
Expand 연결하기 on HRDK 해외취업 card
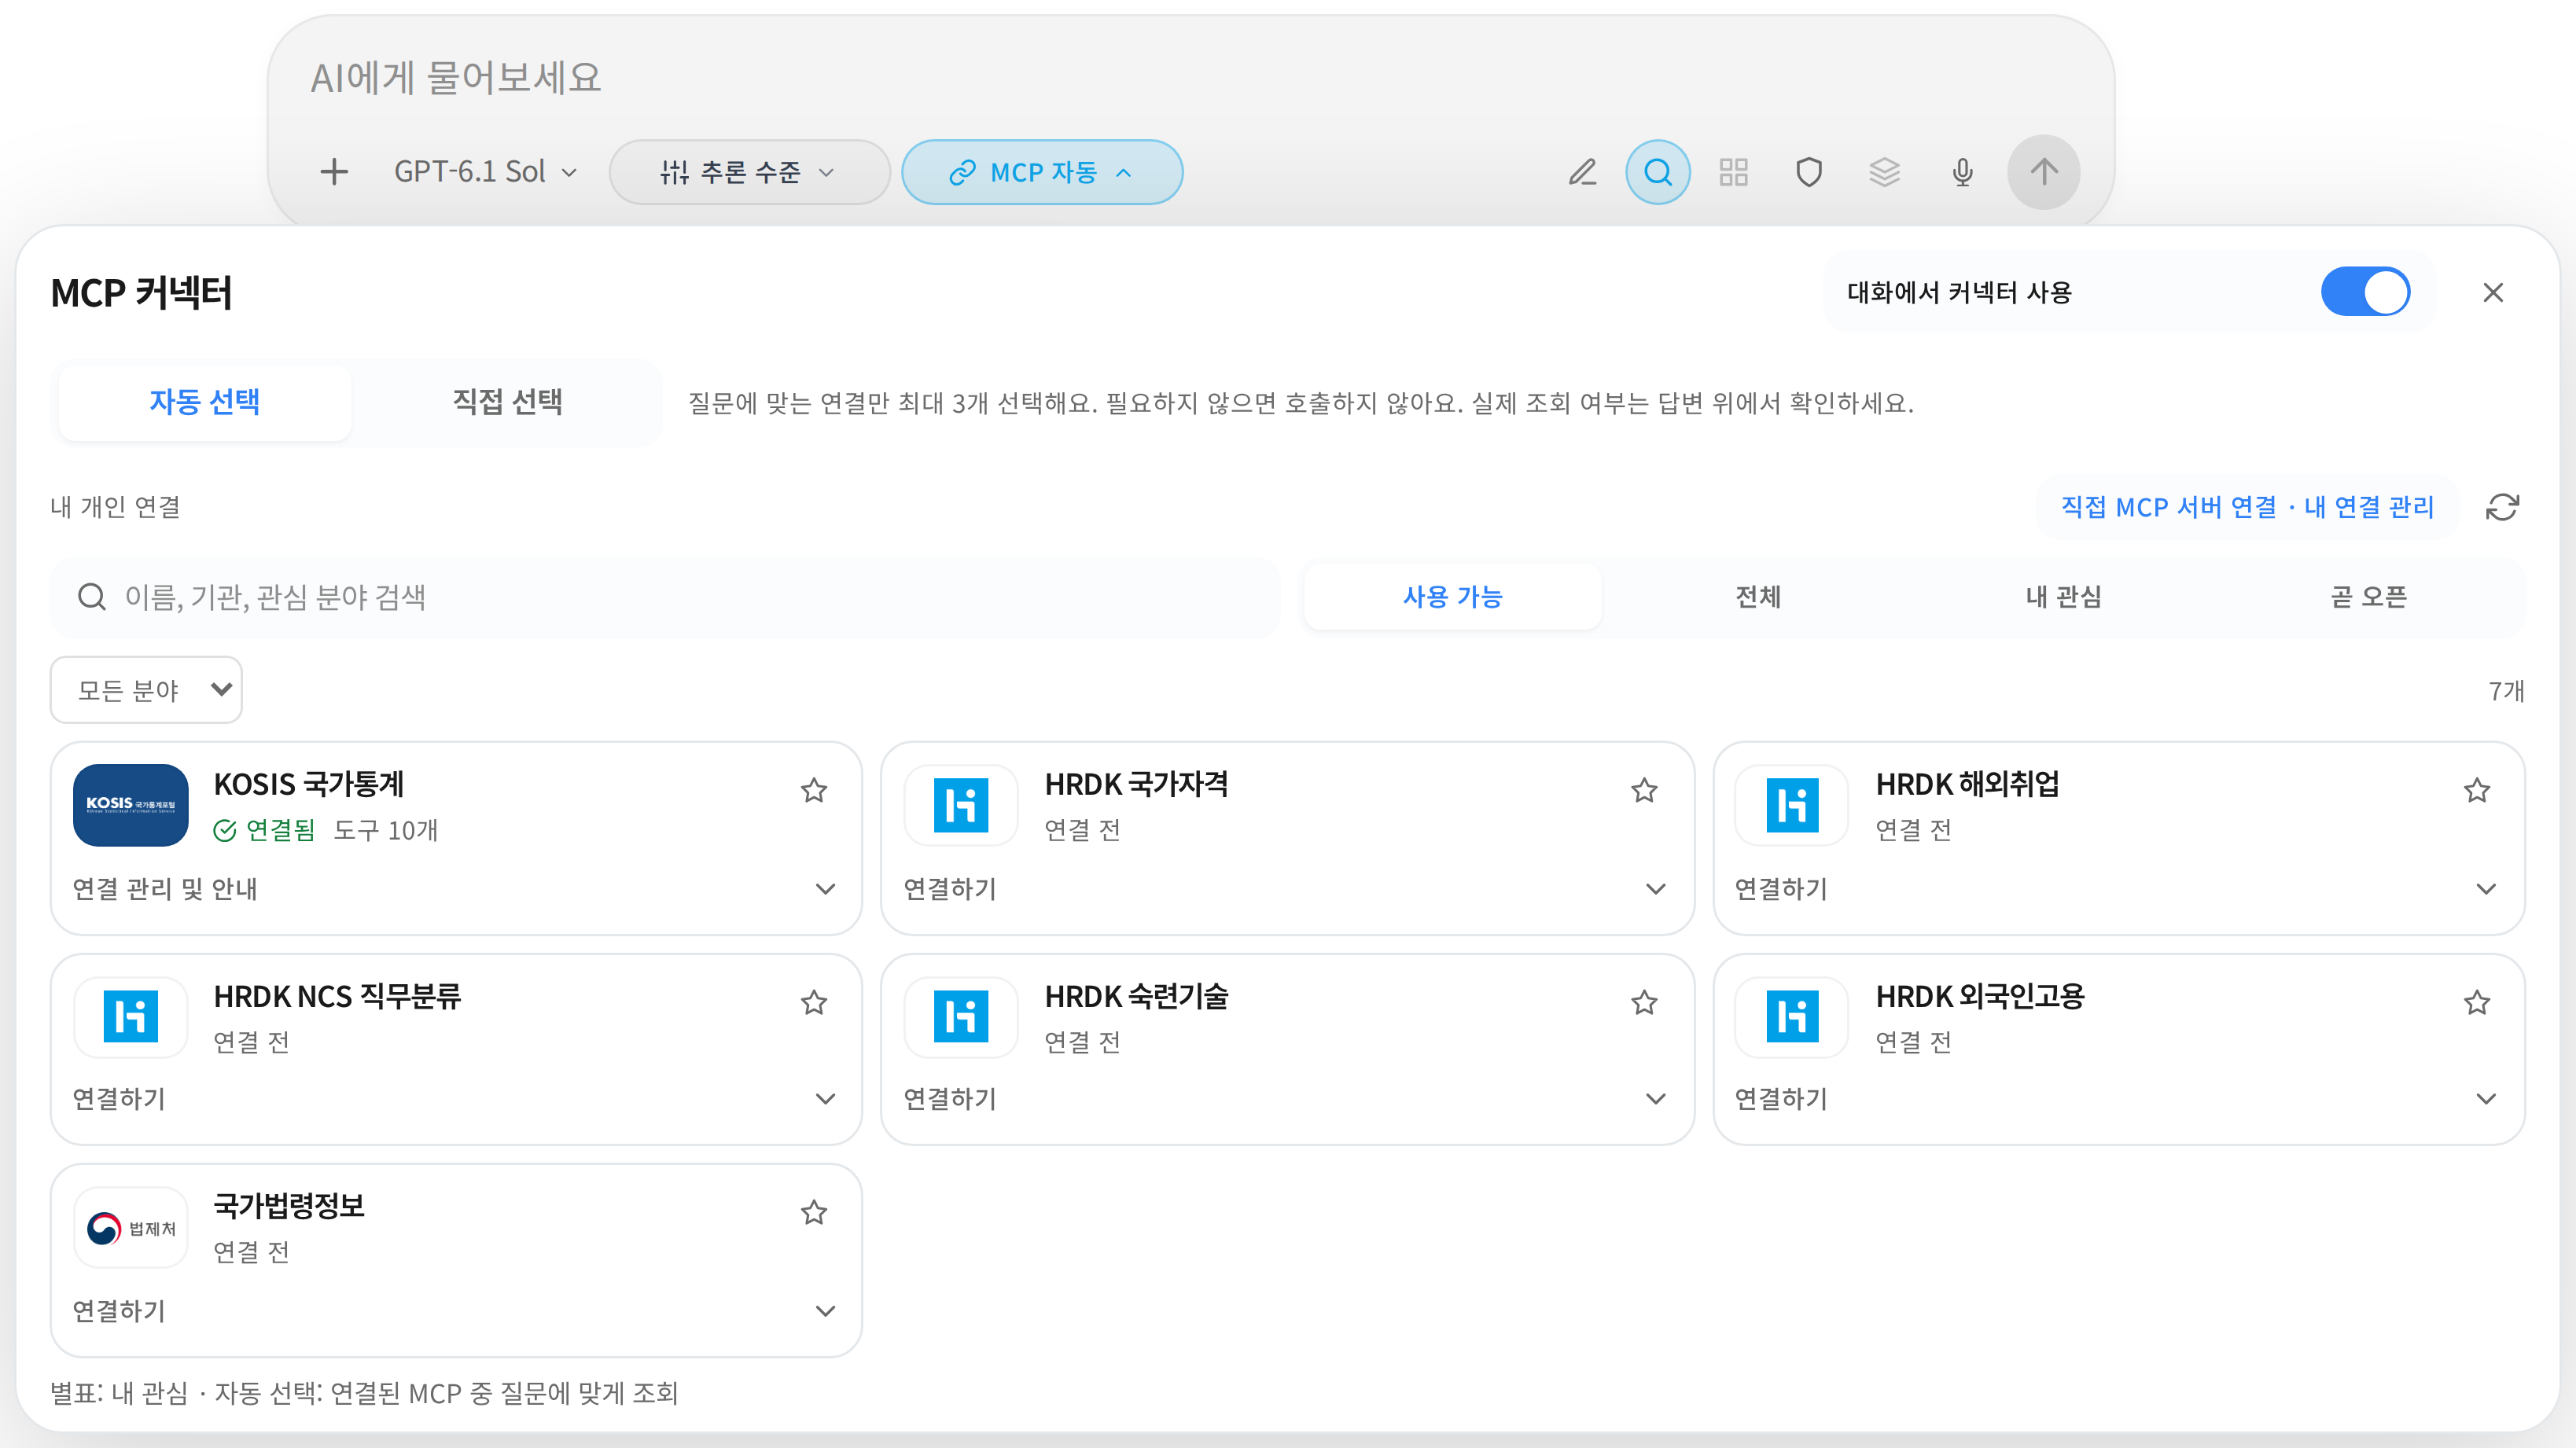[x=2117, y=889]
